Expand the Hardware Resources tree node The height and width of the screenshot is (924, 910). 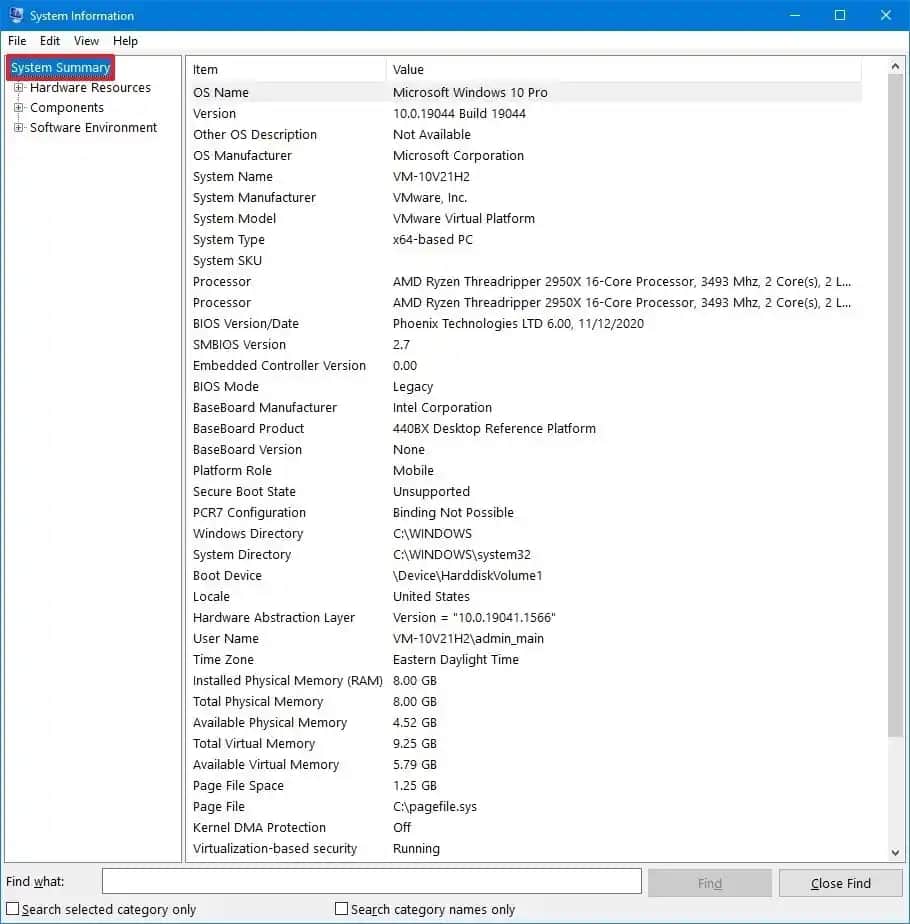(18, 88)
